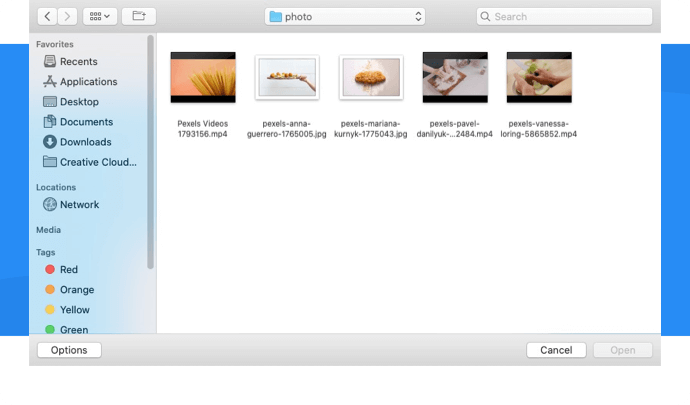The image size is (690, 405).
Task: Select the Red tag dot
Action: coord(50,269)
